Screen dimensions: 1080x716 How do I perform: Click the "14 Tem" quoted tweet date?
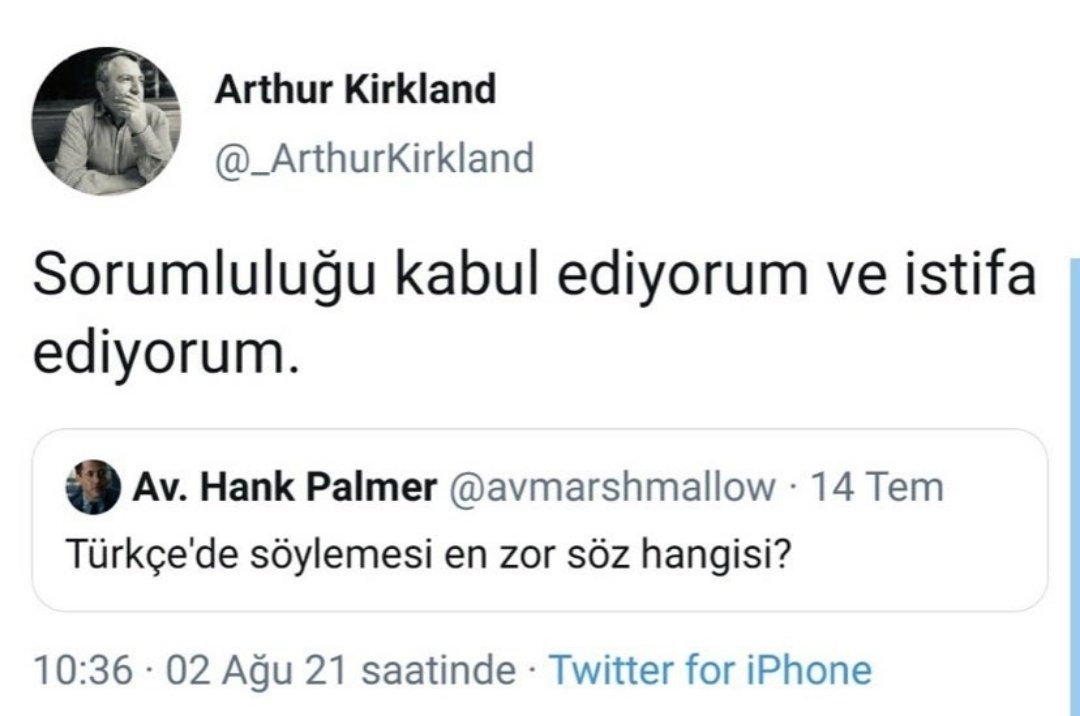[x=876, y=487]
